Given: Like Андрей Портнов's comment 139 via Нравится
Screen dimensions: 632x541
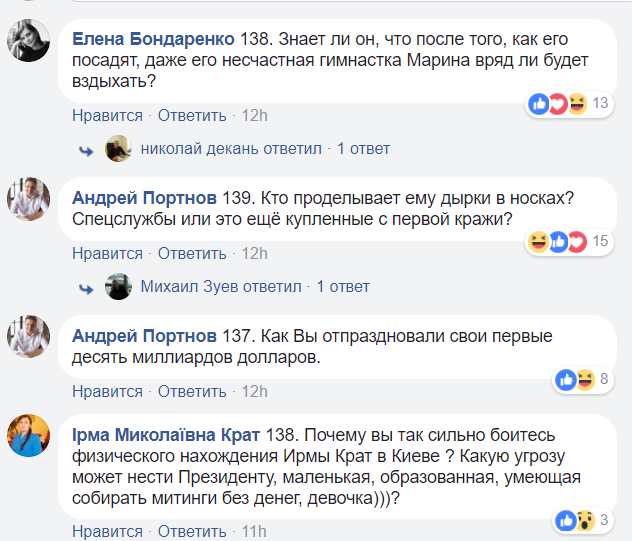Looking at the screenshot, I should [107, 253].
